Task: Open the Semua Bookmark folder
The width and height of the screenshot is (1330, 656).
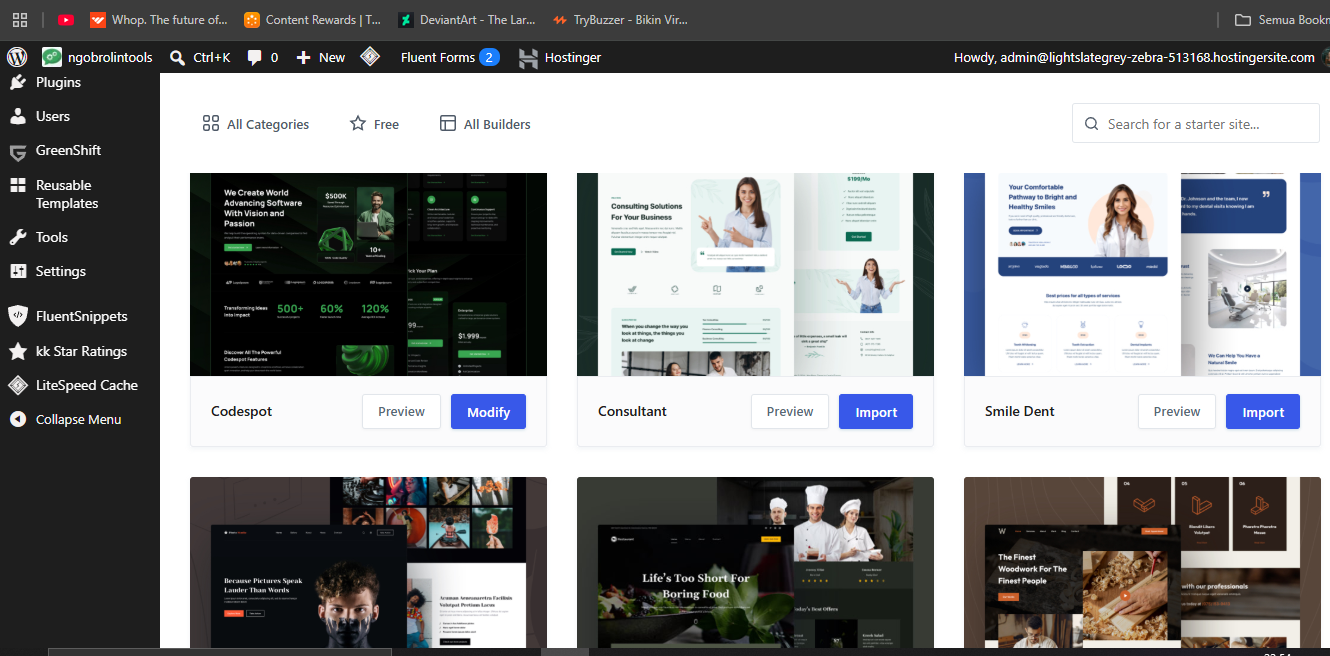Action: (x=1282, y=19)
